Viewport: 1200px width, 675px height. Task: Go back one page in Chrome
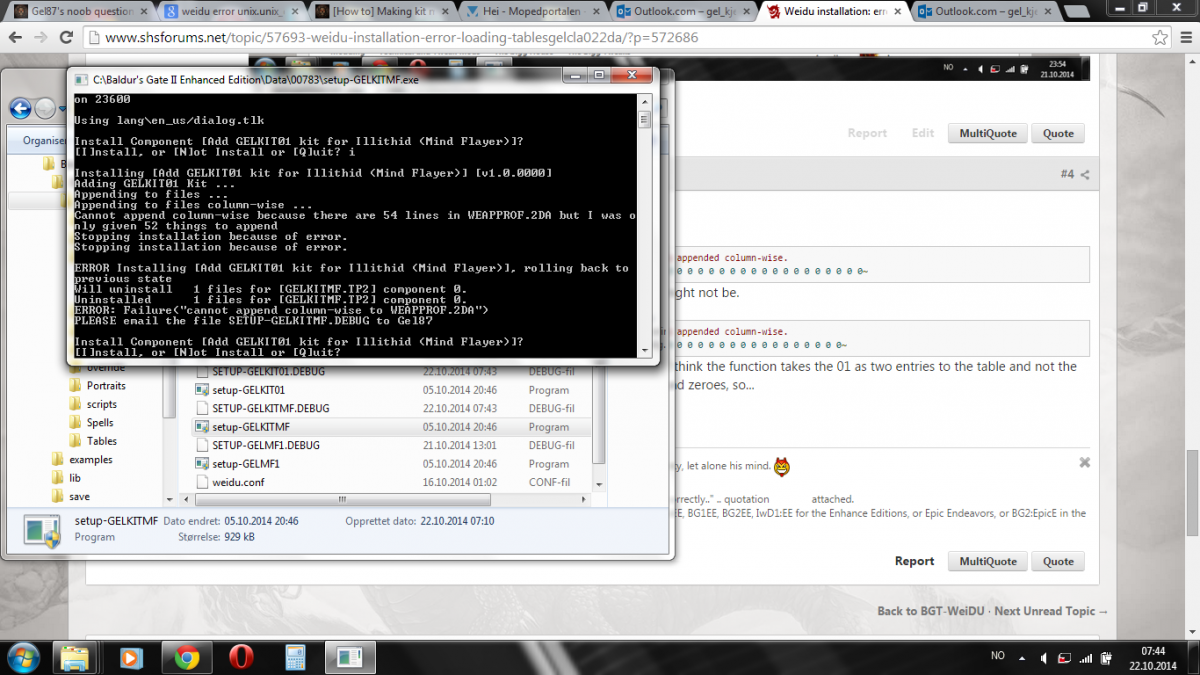point(16,38)
